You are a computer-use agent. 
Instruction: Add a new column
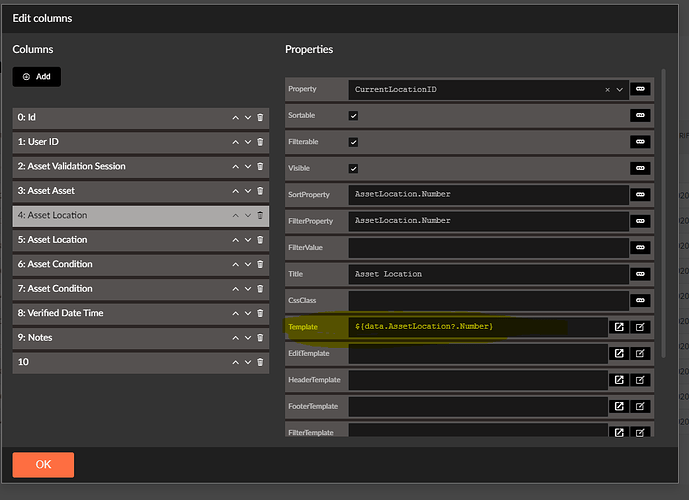[36, 76]
